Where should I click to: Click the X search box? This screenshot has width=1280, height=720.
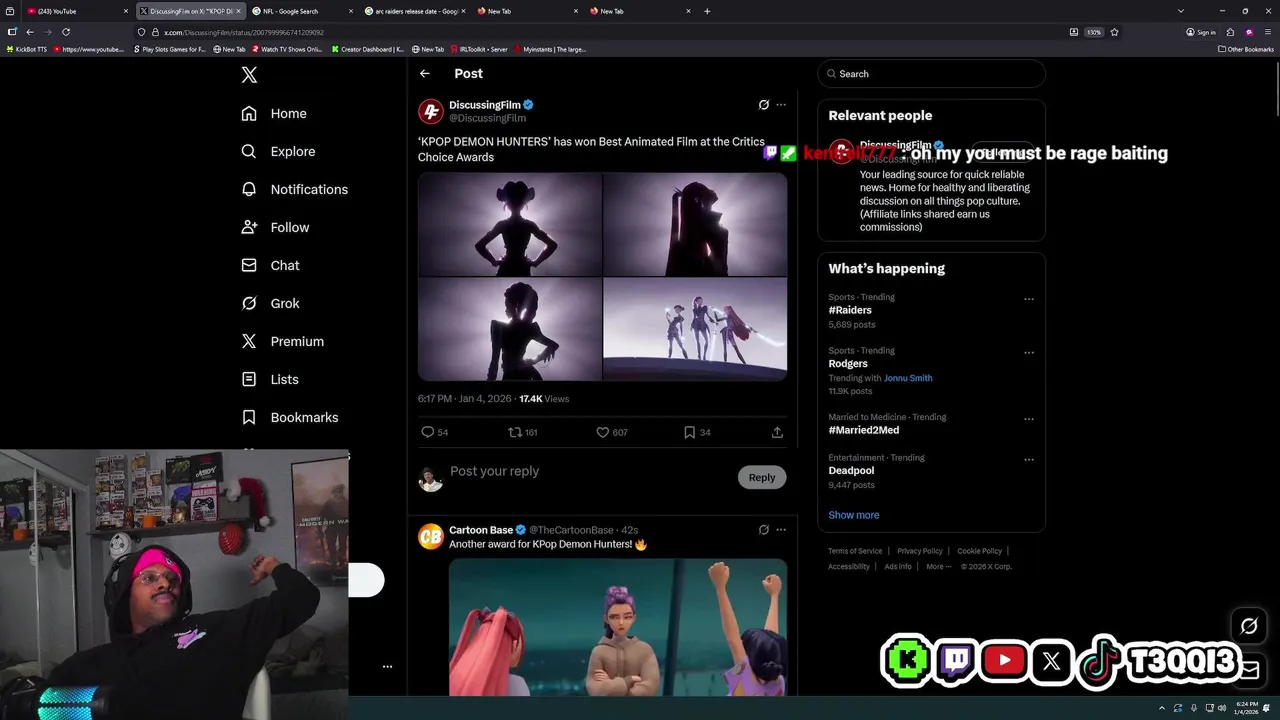[931, 74]
